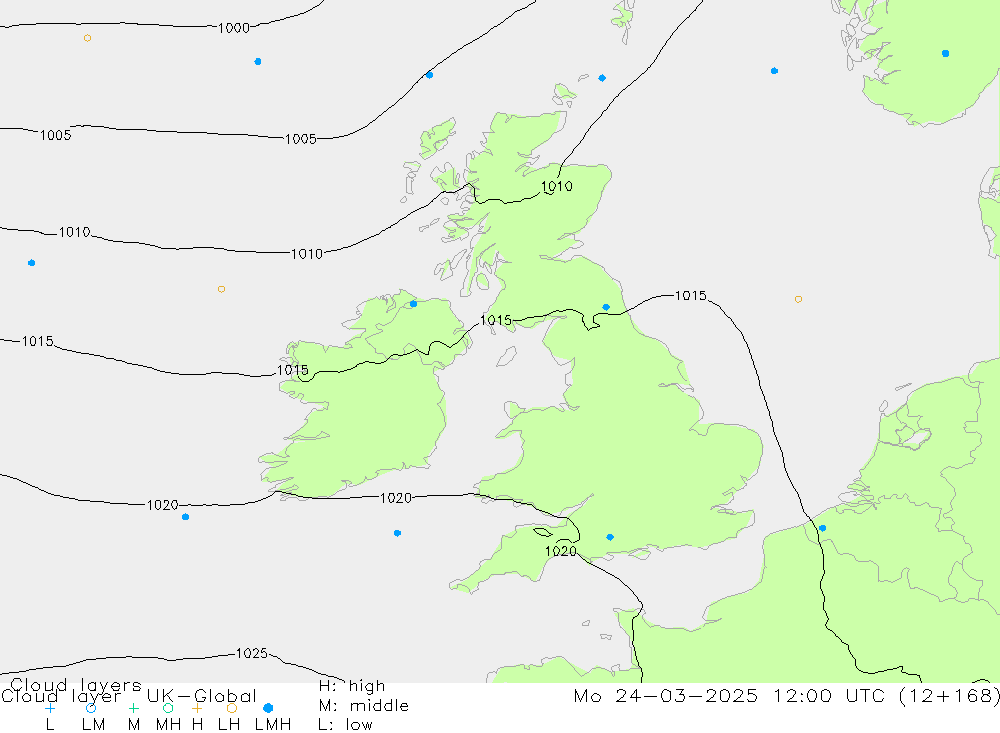The width and height of the screenshot is (1000, 733).
Task: Click the orange circle marker near the 1000 isobar
Action: tap(87, 38)
